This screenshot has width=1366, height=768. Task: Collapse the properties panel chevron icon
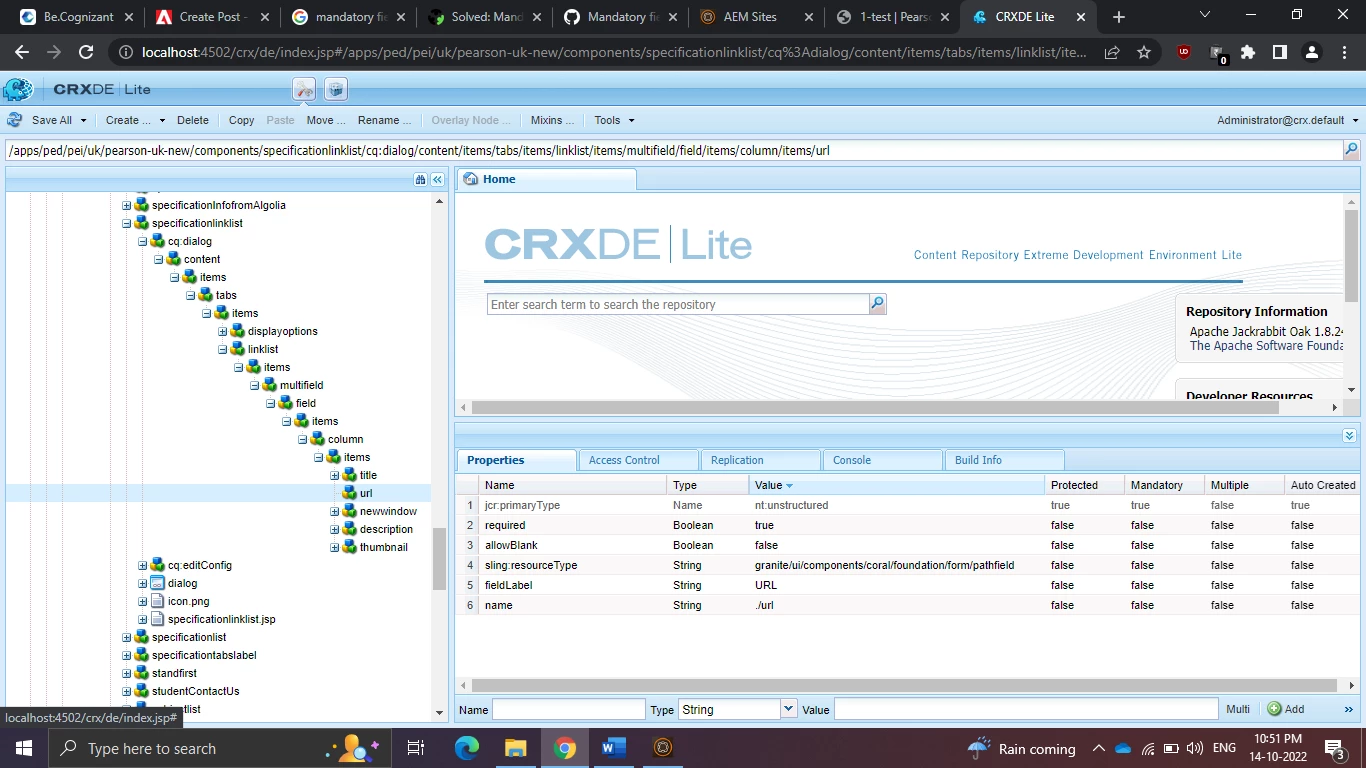[1349, 436]
